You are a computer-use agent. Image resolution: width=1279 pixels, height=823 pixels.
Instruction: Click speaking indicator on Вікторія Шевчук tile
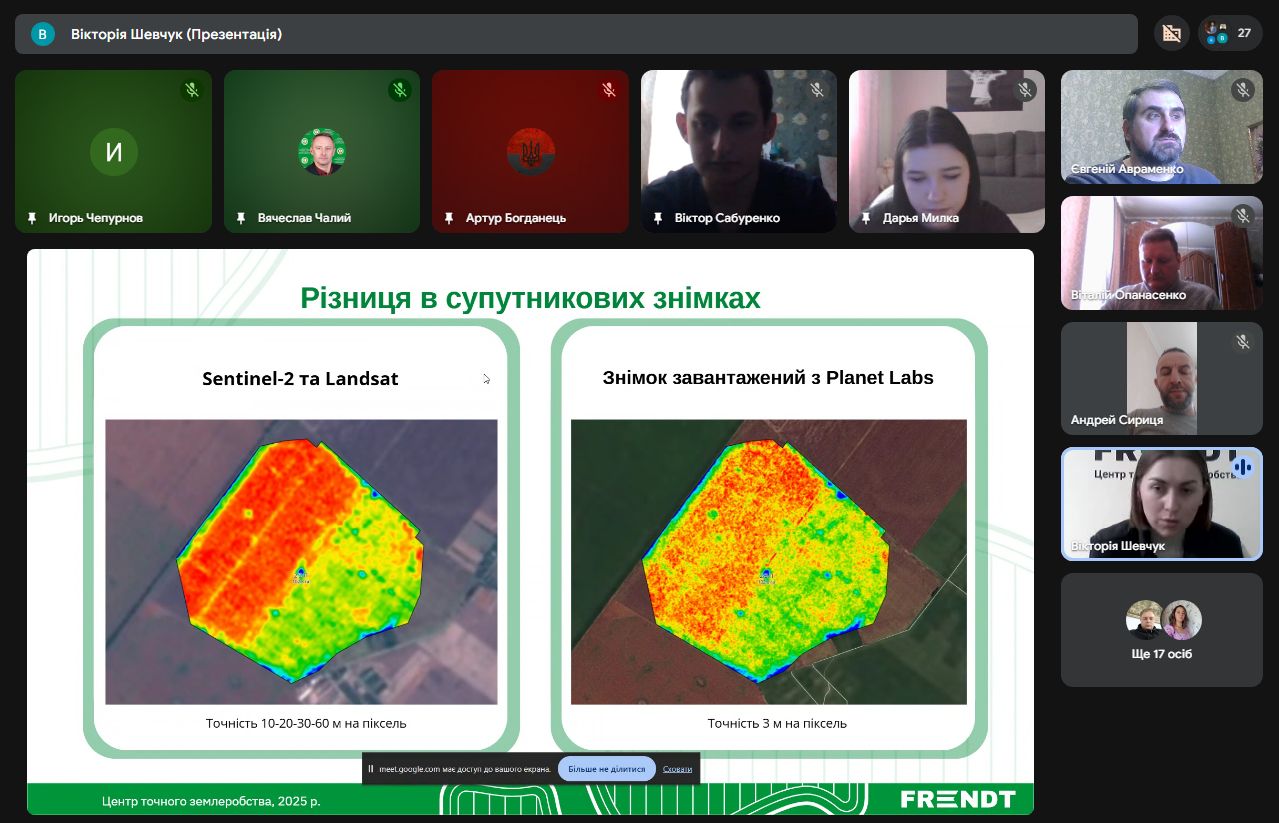point(1243,467)
